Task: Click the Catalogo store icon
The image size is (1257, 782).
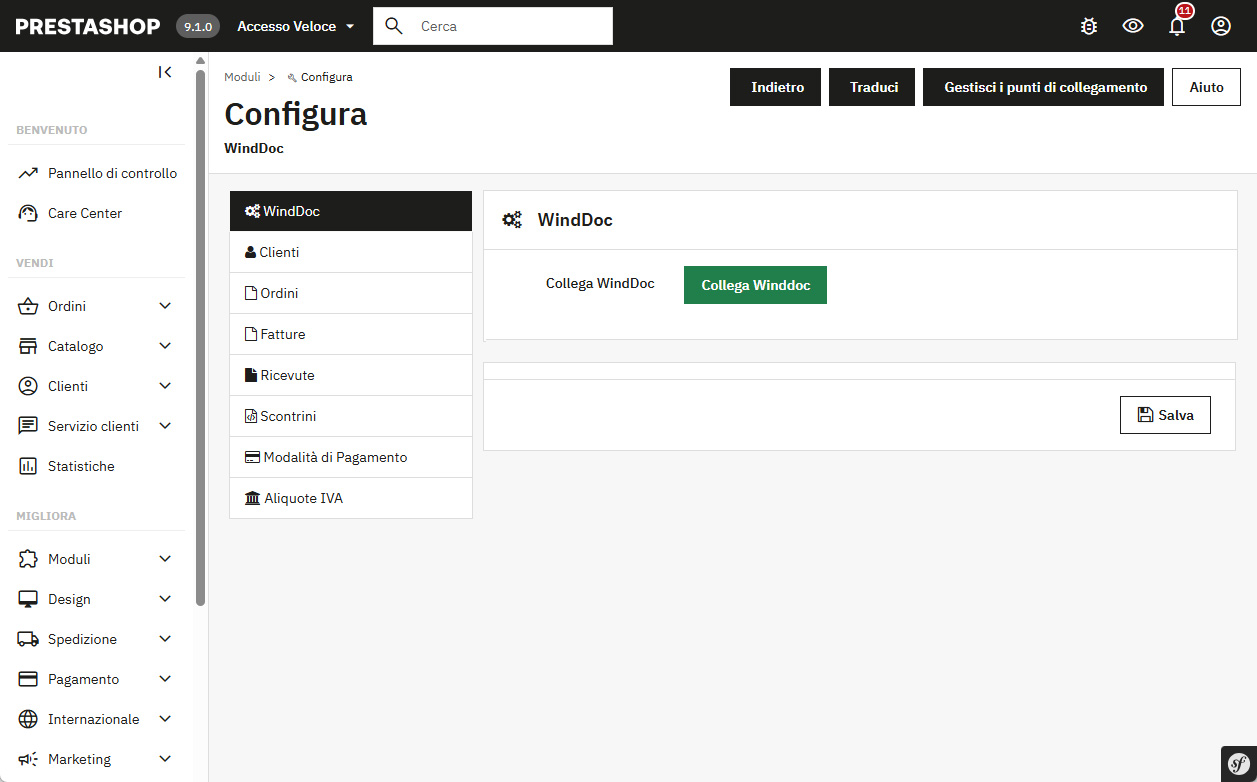Action: [x=28, y=347]
